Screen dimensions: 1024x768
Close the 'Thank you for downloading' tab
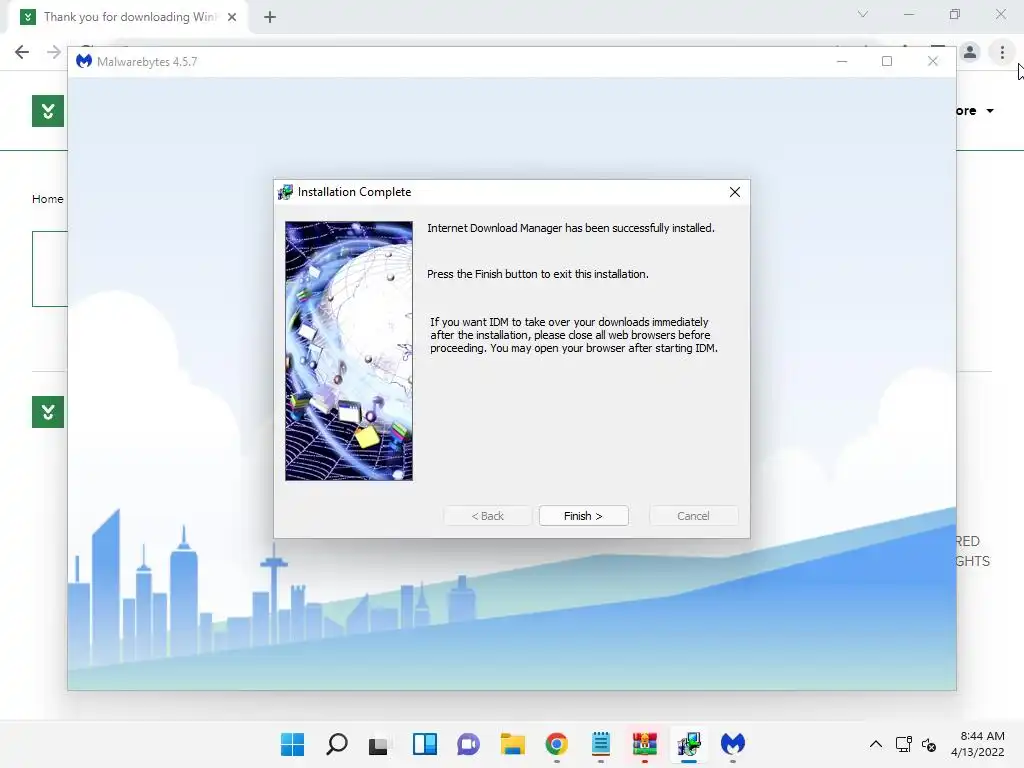[x=232, y=17]
